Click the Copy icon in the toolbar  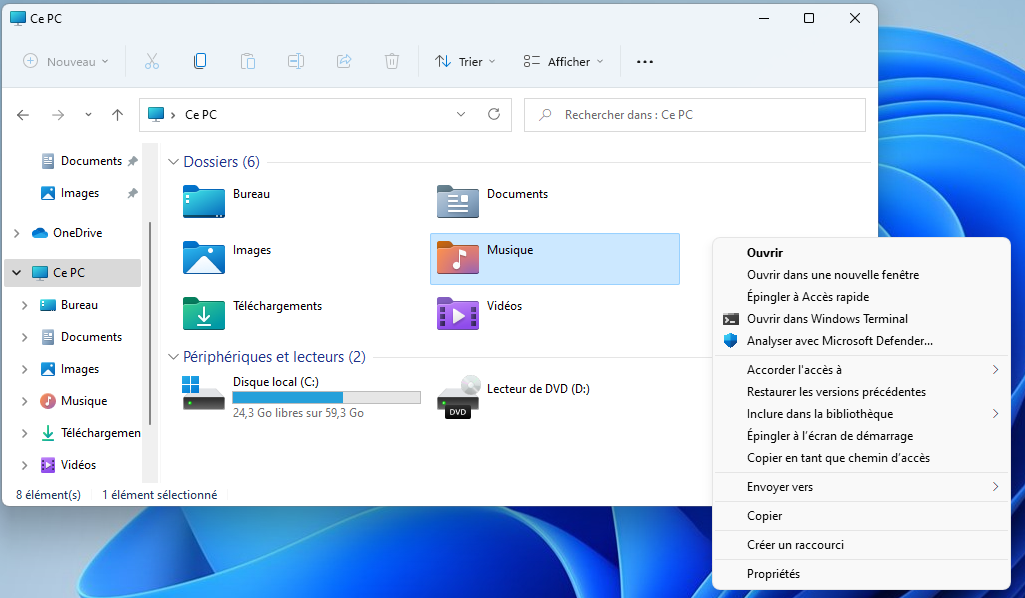pyautogui.click(x=200, y=61)
